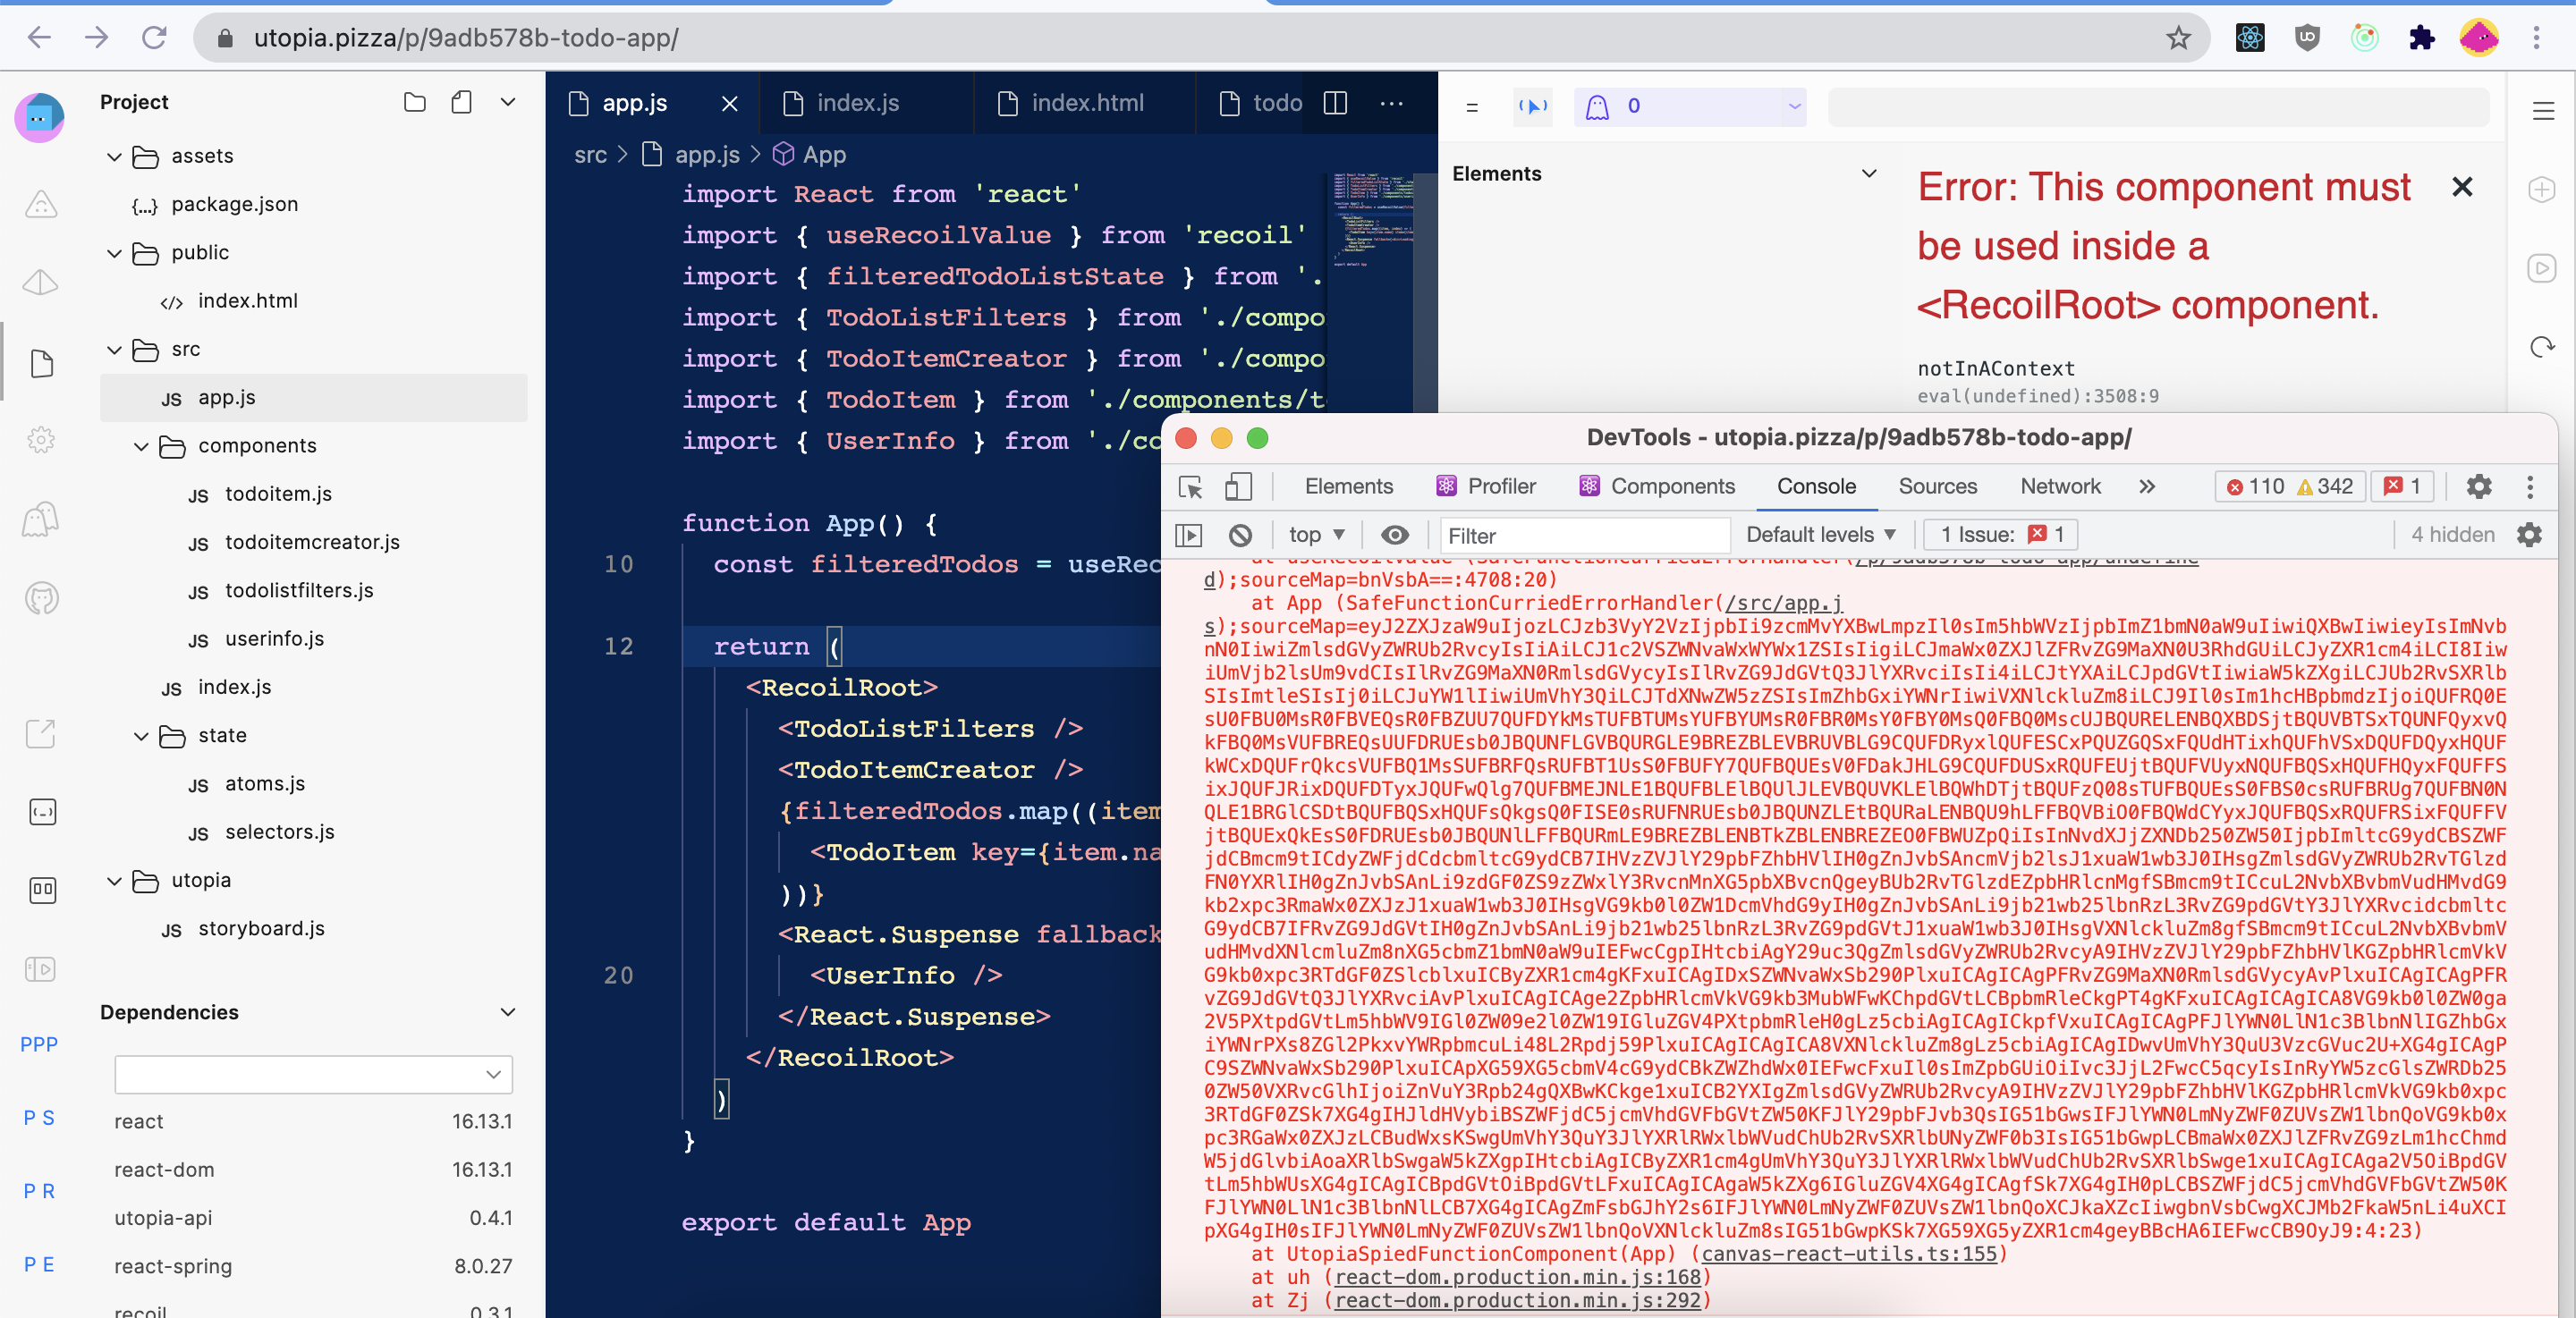Click the external share icon in the sidebar

click(40, 733)
